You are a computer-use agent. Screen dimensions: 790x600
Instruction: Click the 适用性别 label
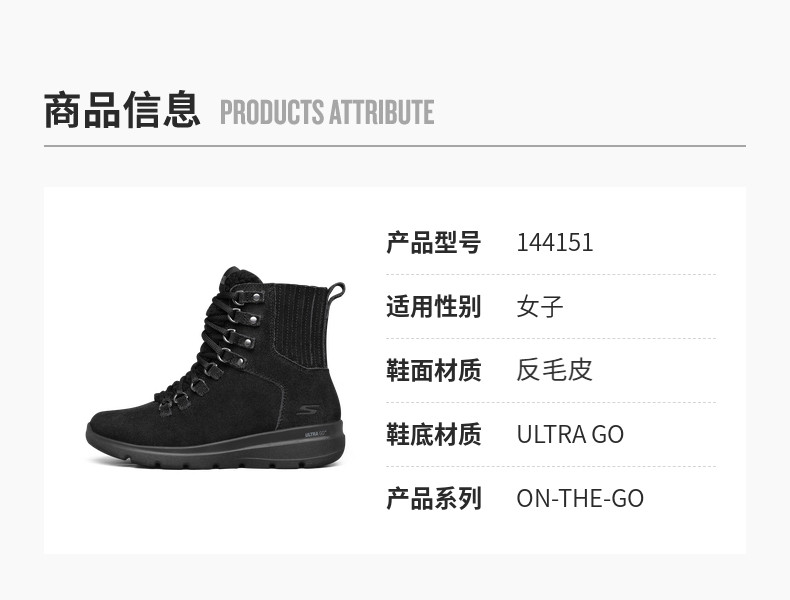point(434,307)
